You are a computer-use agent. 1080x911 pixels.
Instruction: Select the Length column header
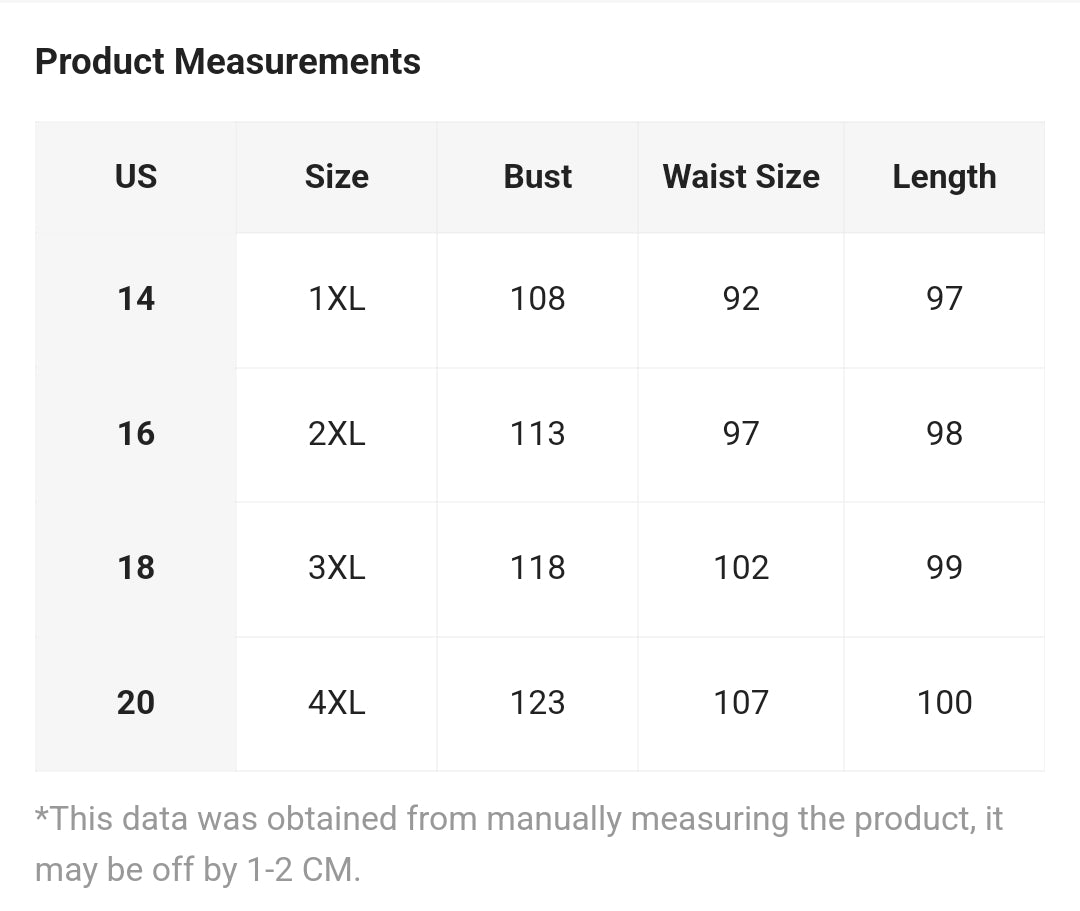pyautogui.click(x=944, y=177)
